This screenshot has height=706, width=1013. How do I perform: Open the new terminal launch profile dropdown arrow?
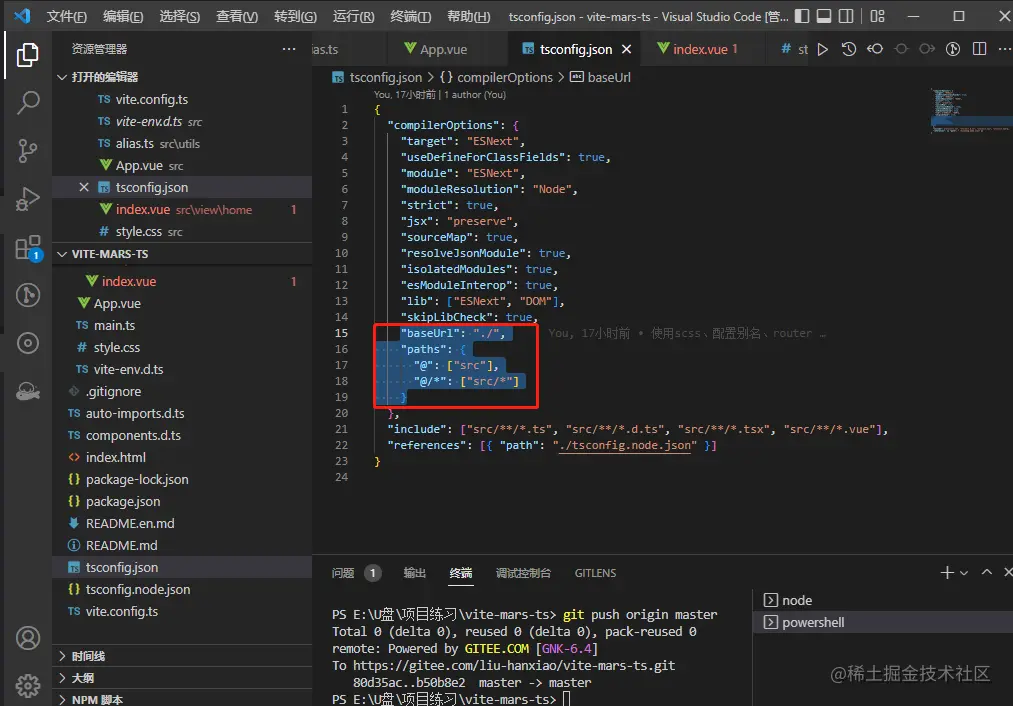coord(964,573)
